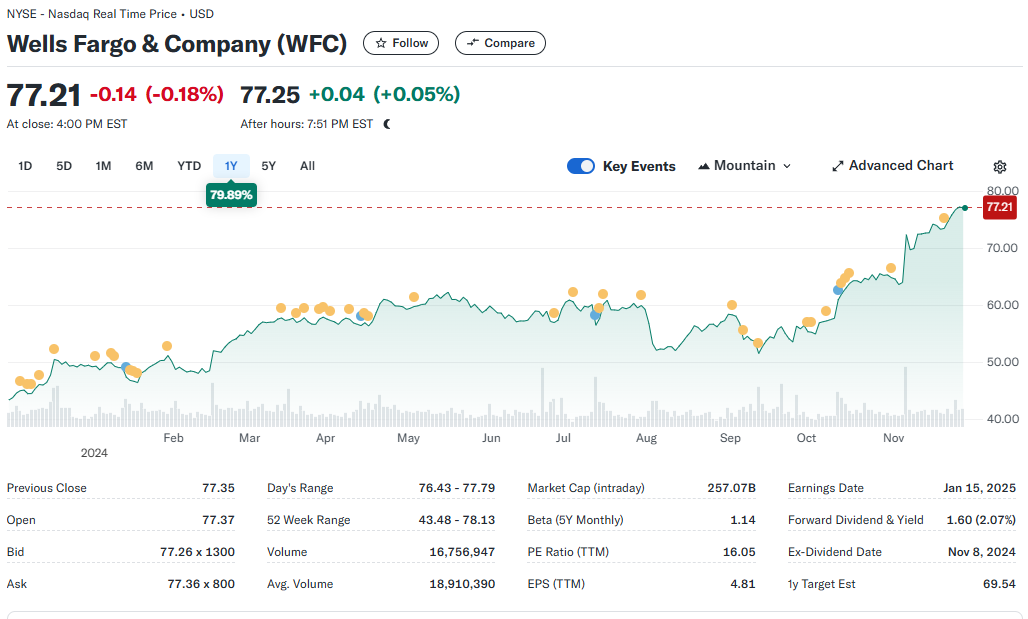Click the compare arrows icon
Viewport: 1028px width, 619px height.
click(x=473, y=43)
